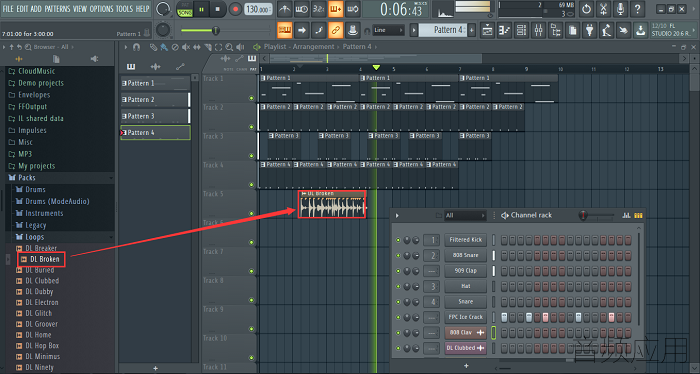Click the Stop playback button

pos(217,9)
